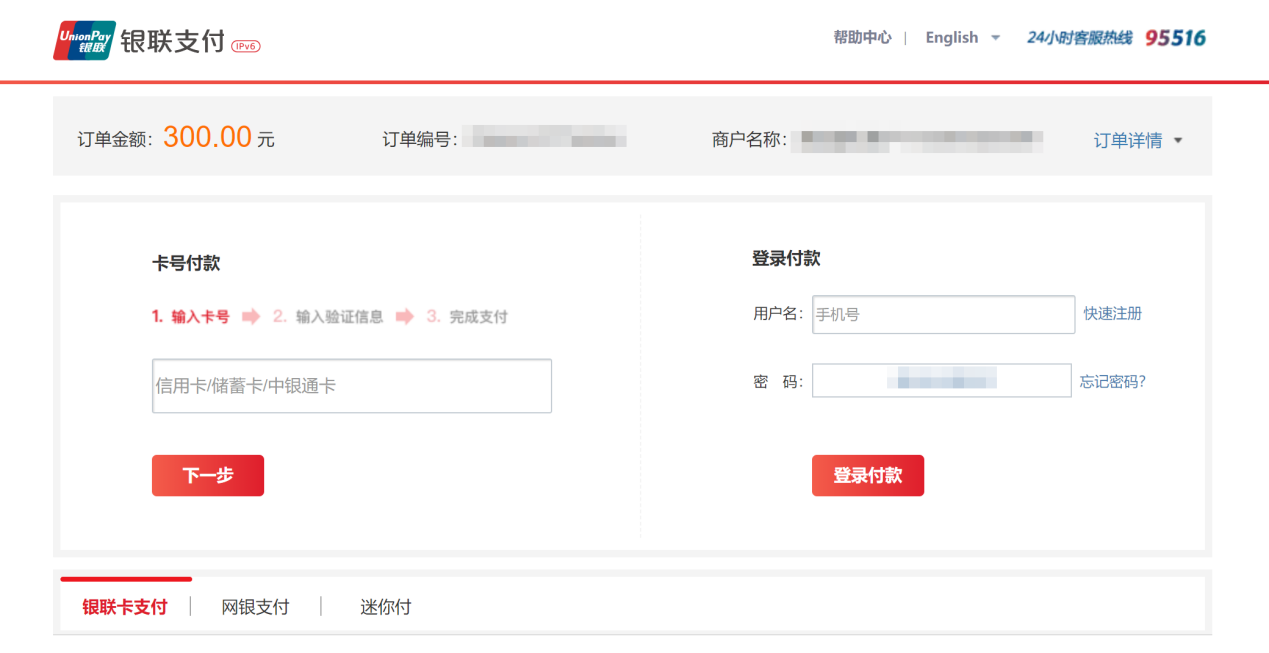Click the 95516 hotline number
Screen dimensions: 1269x653
click(1175, 38)
